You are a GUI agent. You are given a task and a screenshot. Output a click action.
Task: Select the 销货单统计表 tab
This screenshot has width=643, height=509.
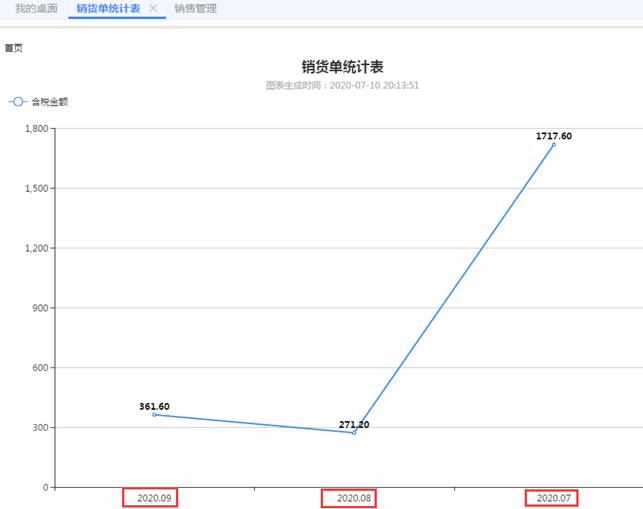[108, 9]
